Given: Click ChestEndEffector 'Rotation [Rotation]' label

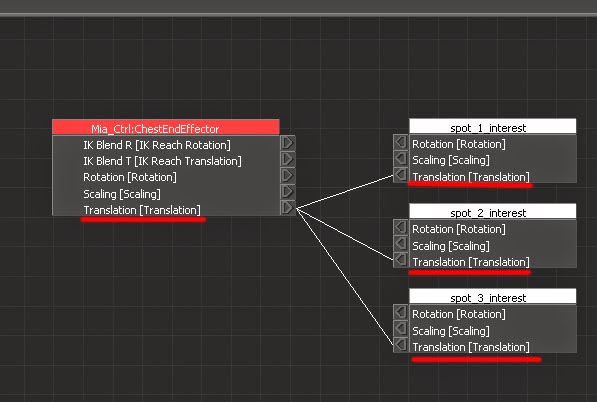Looking at the screenshot, I should [130, 177].
